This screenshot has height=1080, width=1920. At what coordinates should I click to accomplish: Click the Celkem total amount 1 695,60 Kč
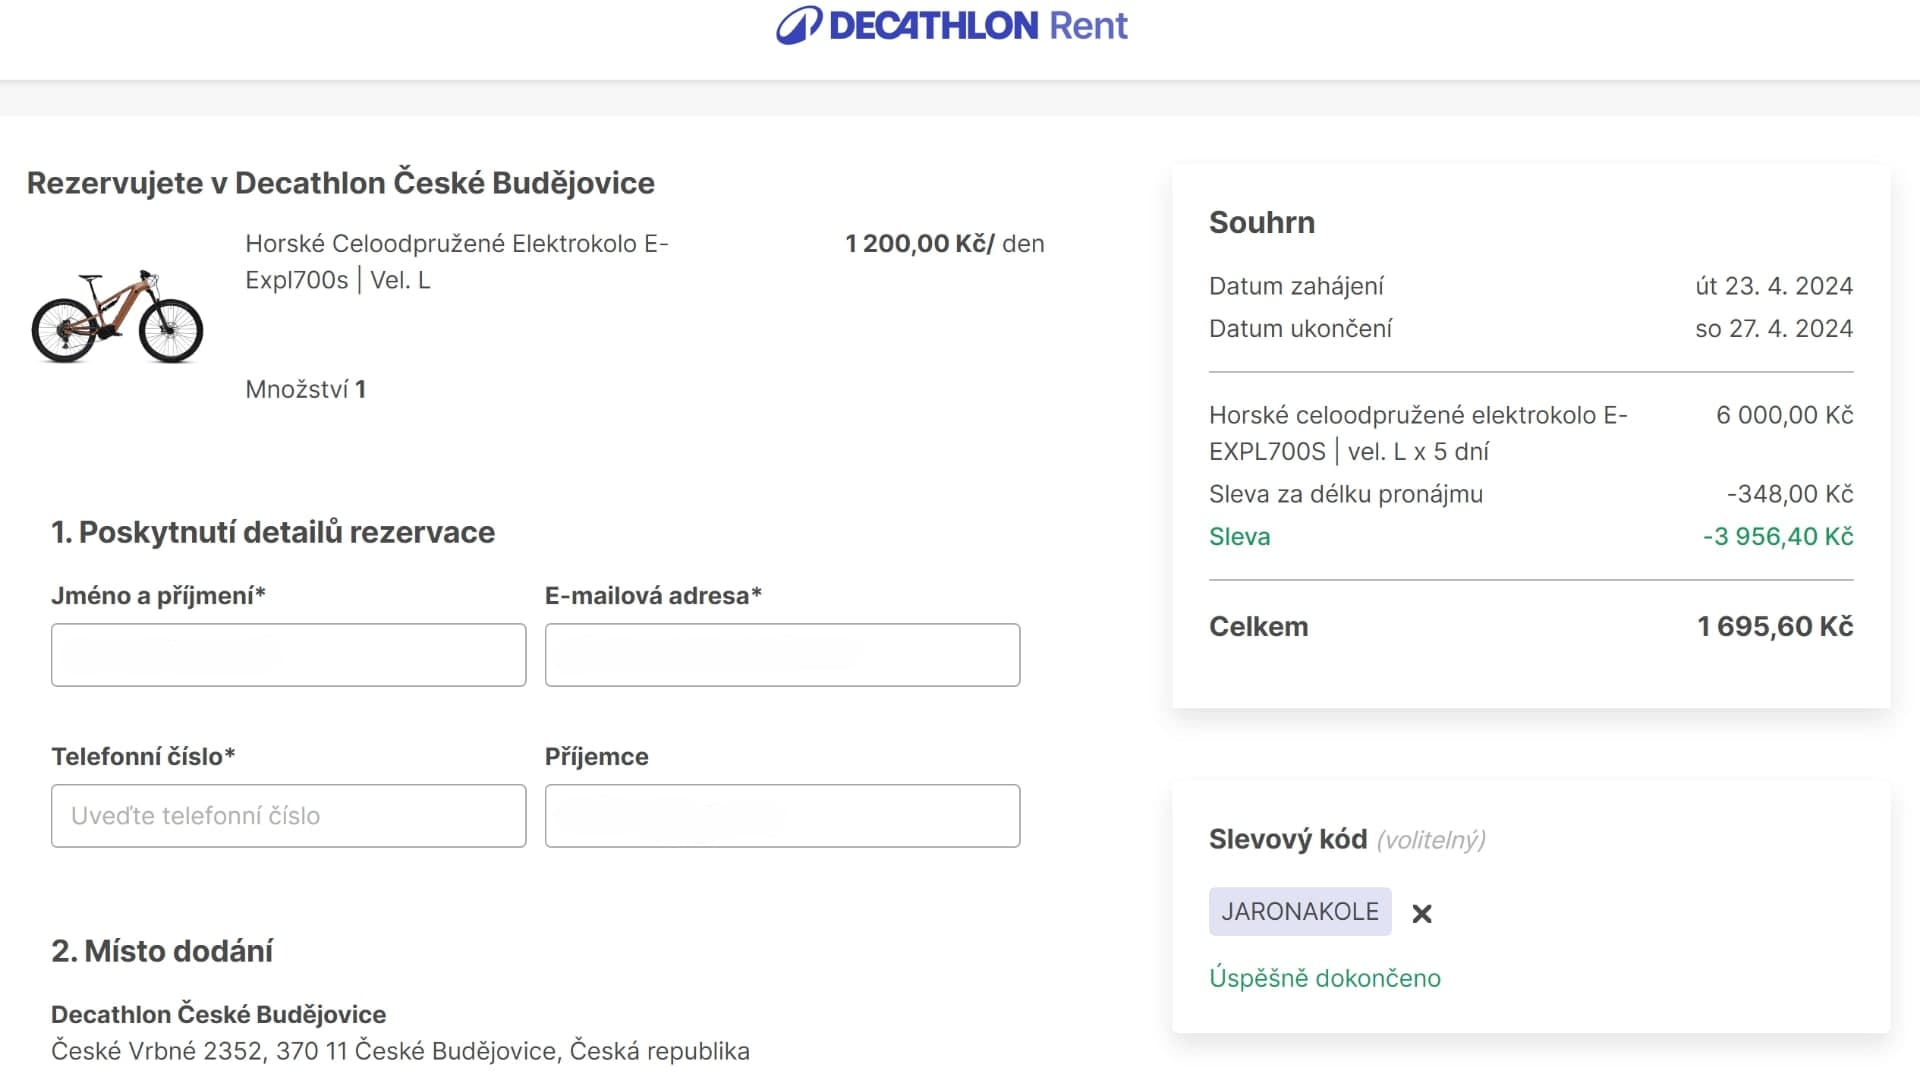tap(1774, 627)
